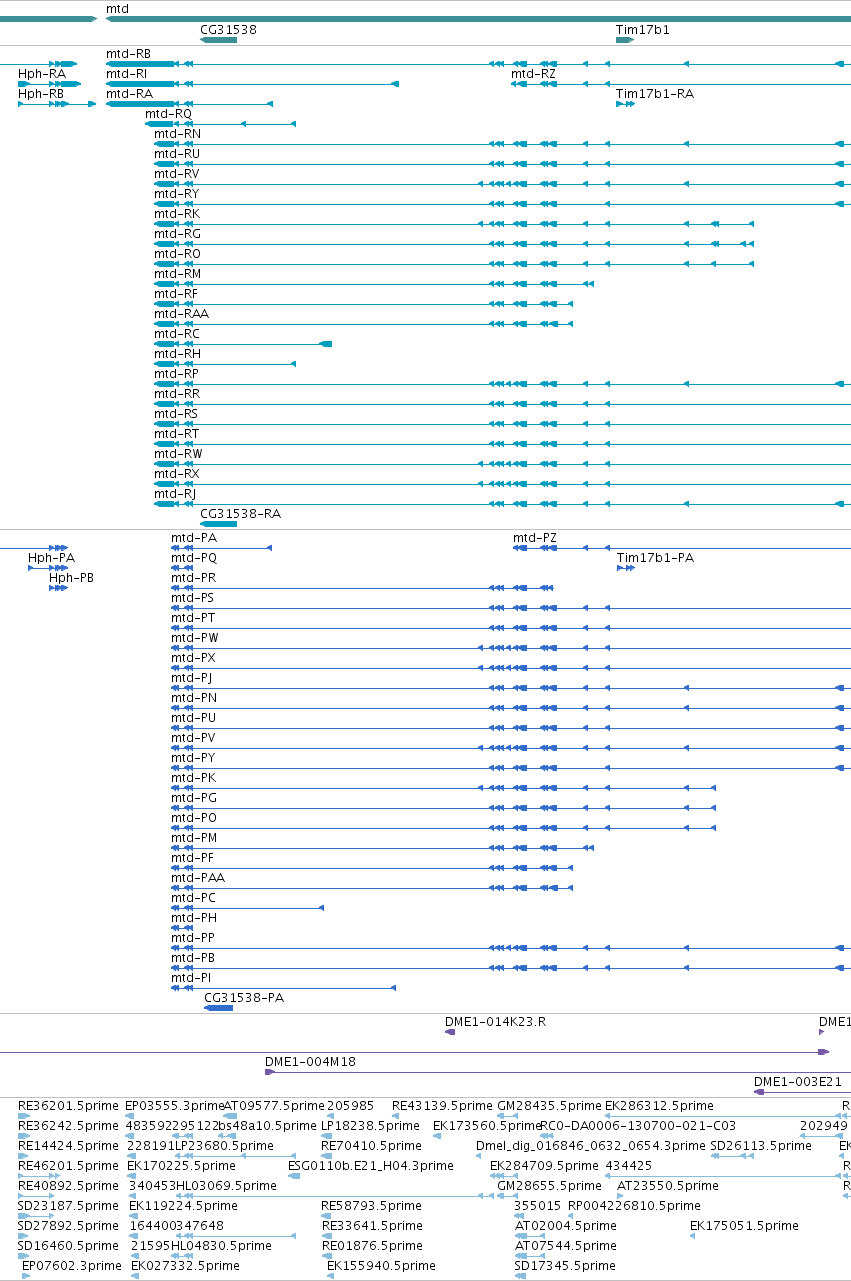851x1281 pixels.
Task: Click the RE70410.5prime EST label
Action: (371, 1146)
